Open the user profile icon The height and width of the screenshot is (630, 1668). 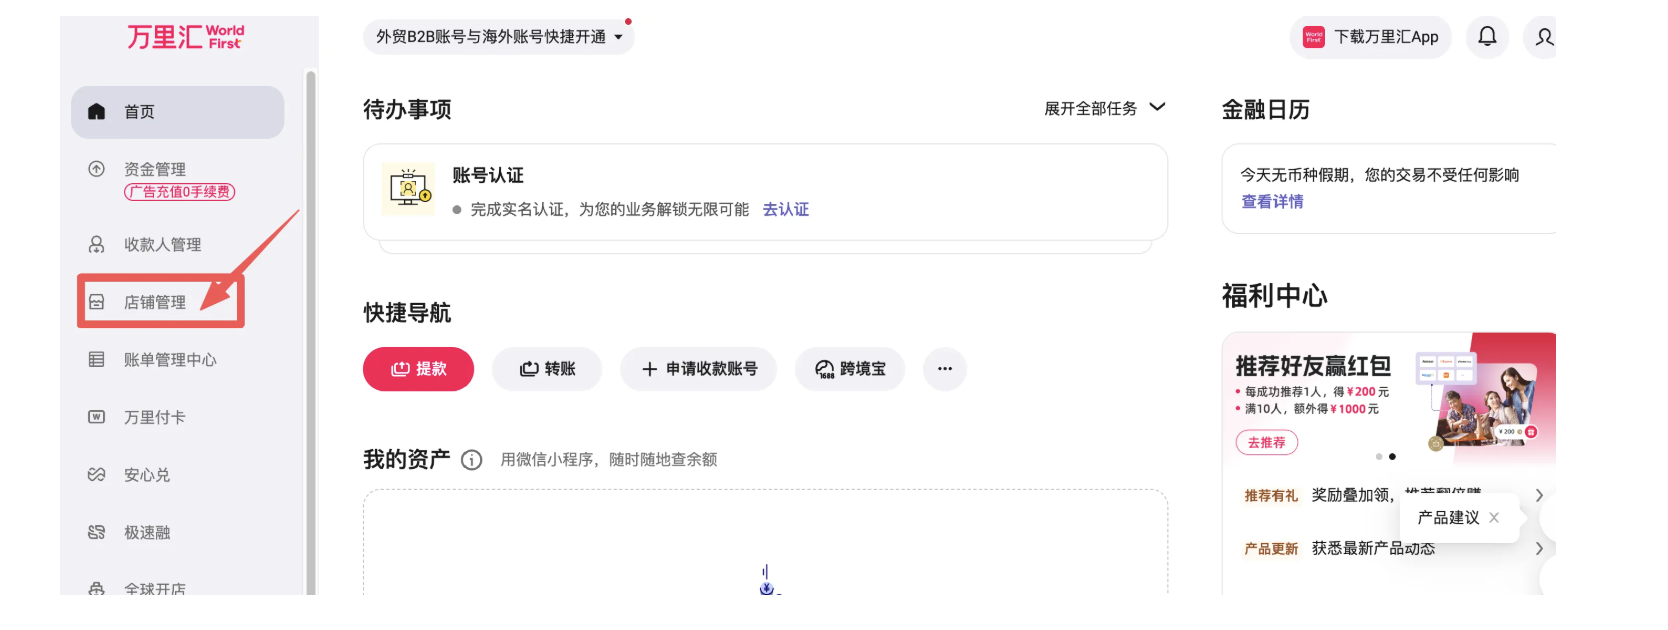coord(1544,37)
